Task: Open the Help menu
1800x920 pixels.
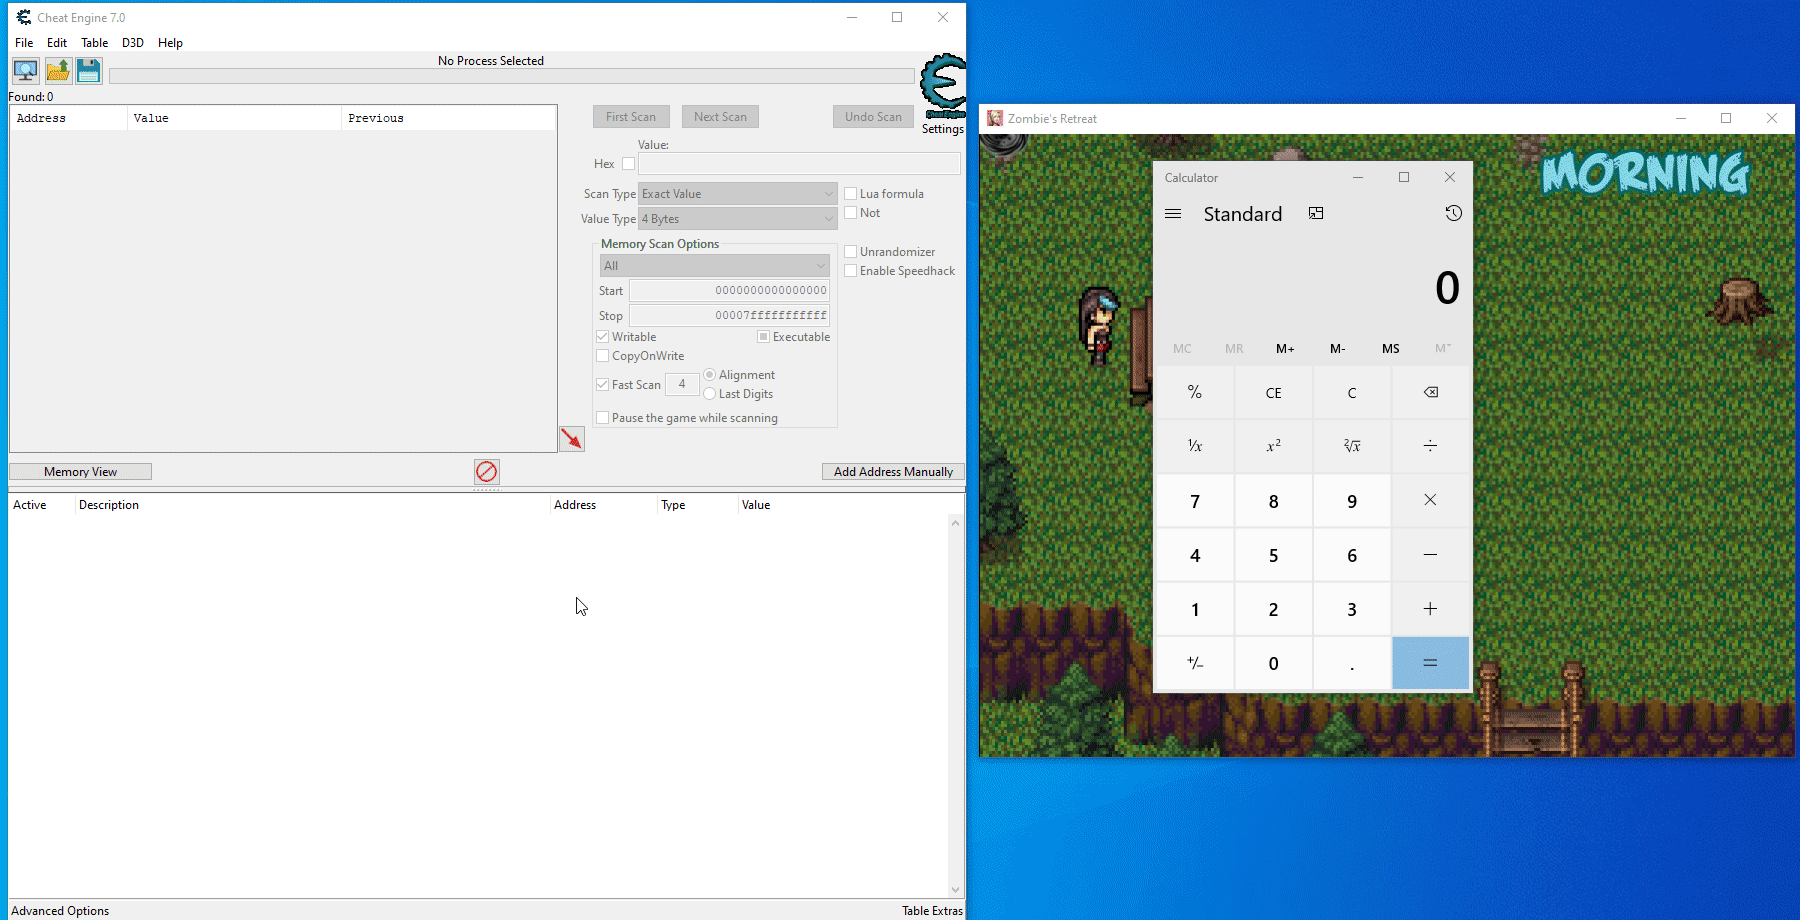Action: (170, 43)
